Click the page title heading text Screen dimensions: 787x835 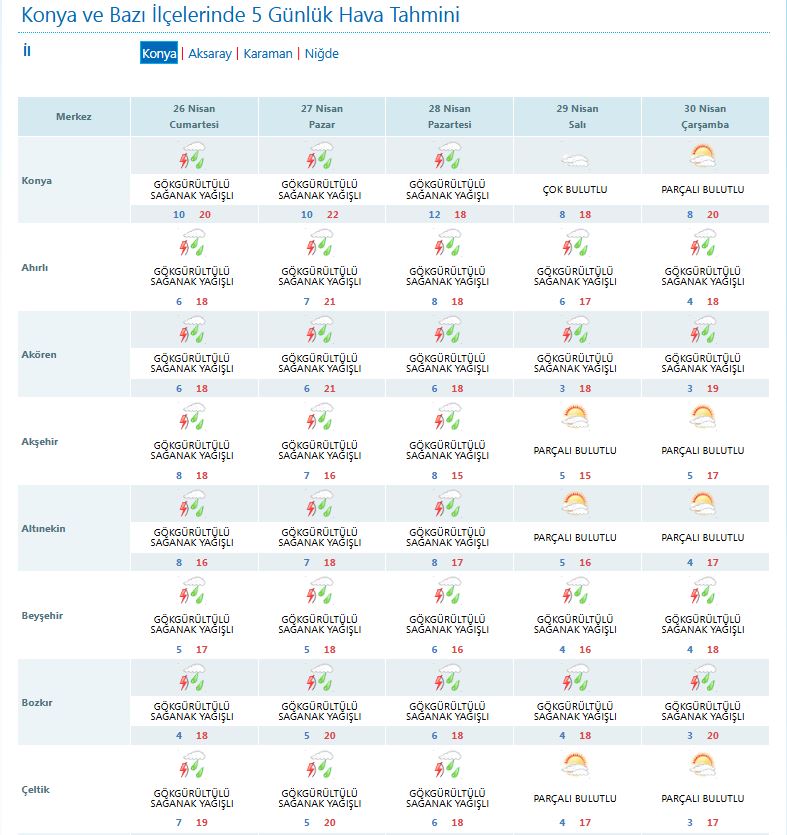pos(241,16)
